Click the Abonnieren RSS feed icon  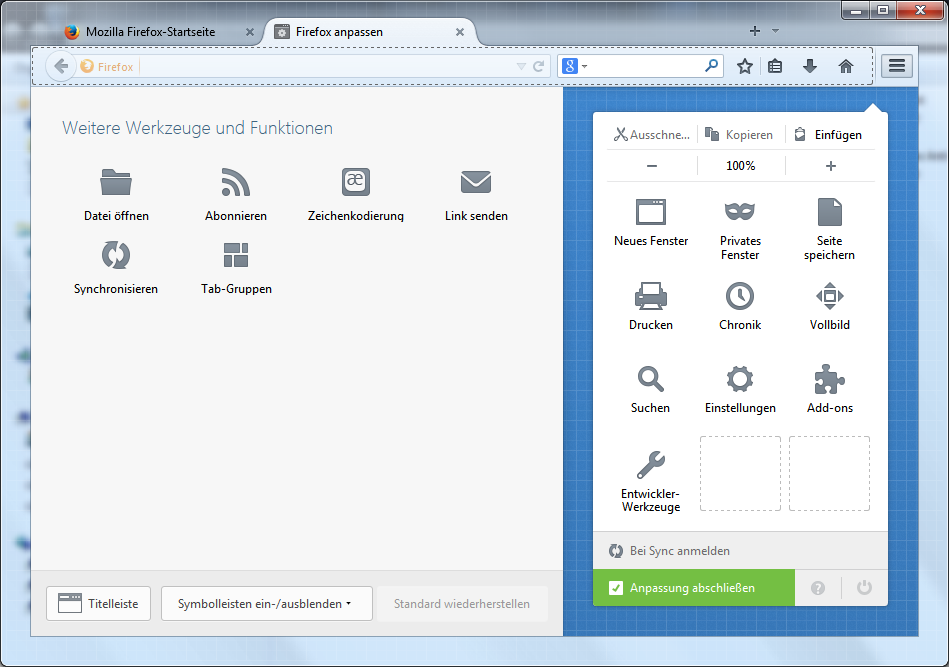235,183
